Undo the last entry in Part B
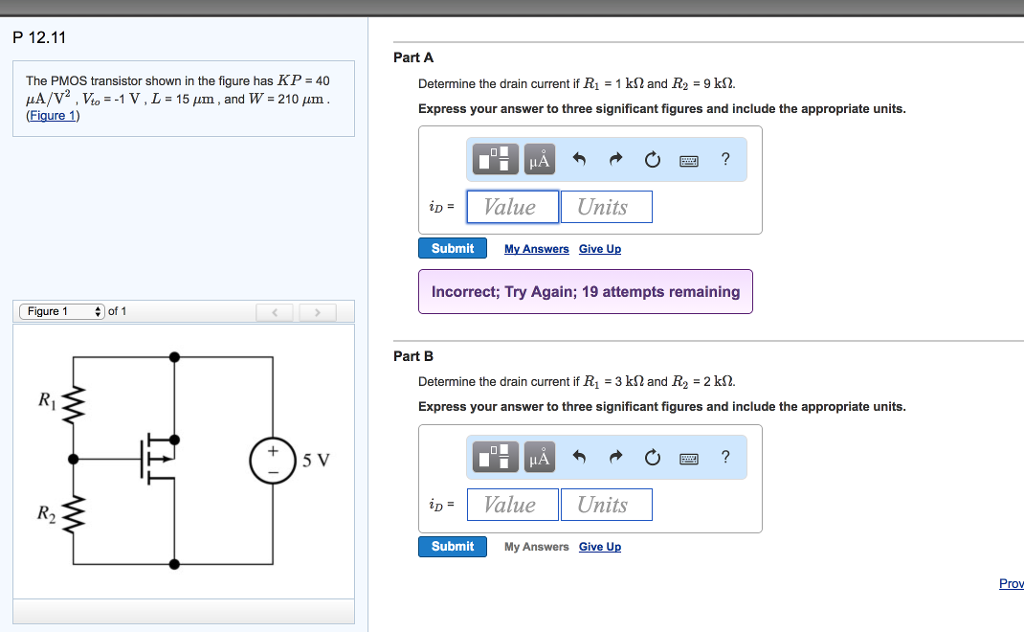 click(x=578, y=458)
